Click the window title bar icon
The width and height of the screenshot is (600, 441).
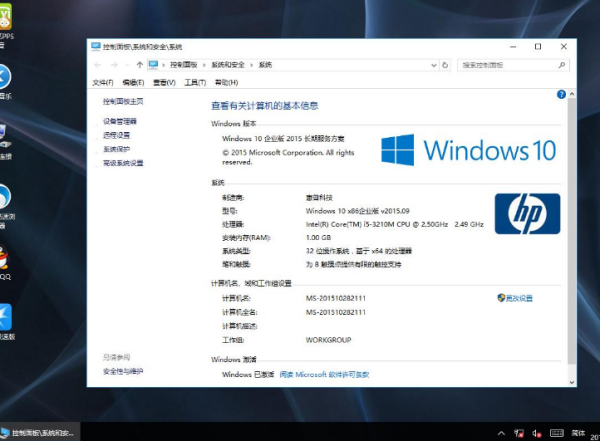tap(96, 46)
